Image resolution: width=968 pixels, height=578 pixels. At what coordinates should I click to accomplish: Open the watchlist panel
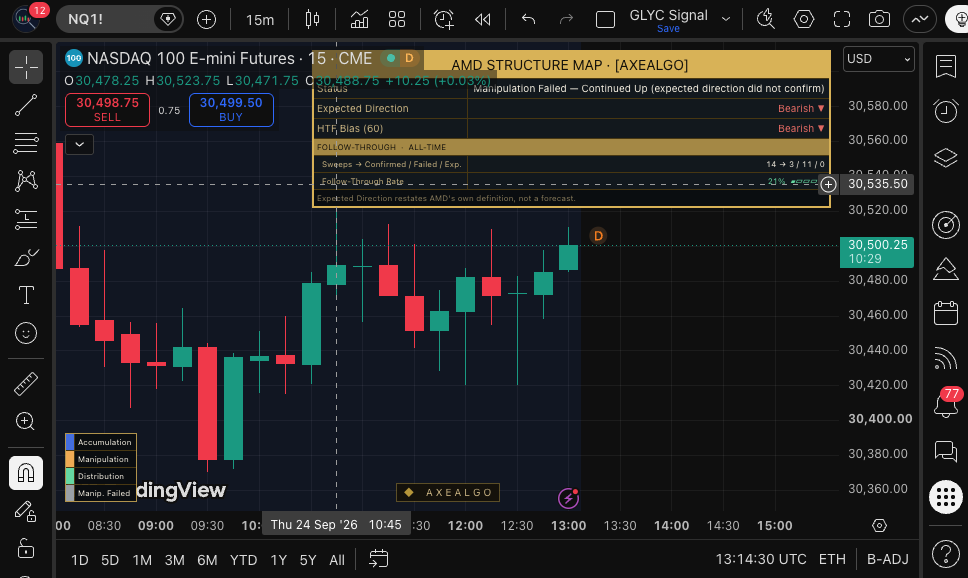[945, 66]
